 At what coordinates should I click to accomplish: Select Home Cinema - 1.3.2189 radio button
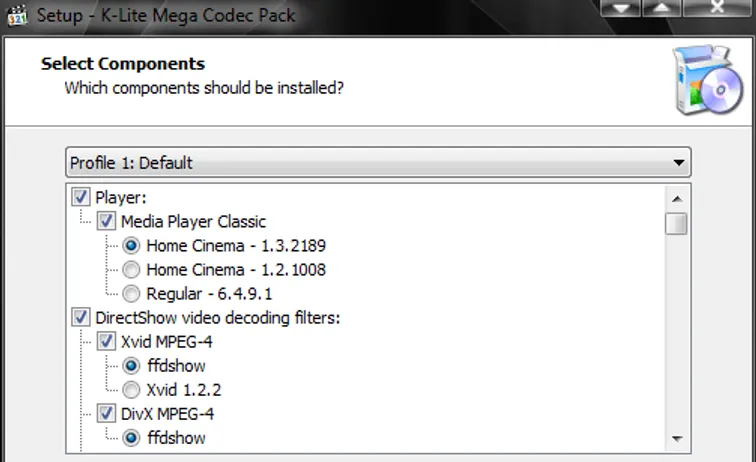[131, 245]
